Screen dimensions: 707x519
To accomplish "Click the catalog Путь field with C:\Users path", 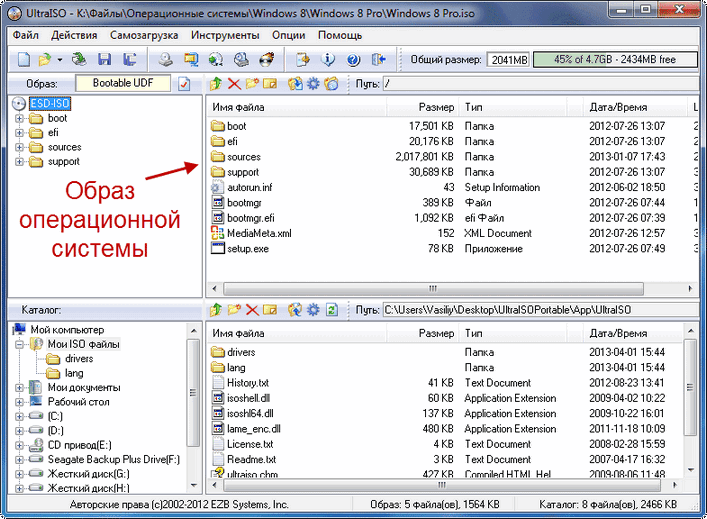I will 542,310.
